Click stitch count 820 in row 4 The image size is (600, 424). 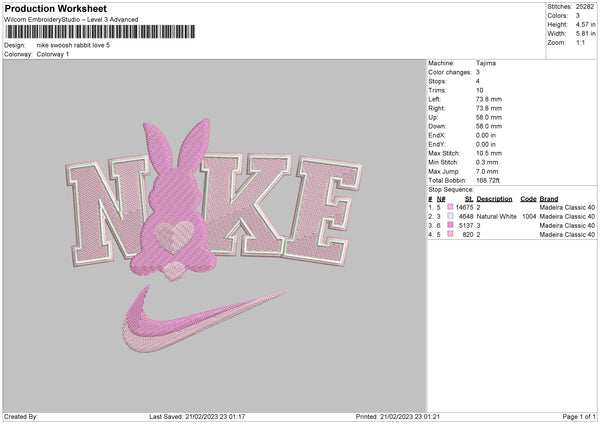click(x=468, y=235)
